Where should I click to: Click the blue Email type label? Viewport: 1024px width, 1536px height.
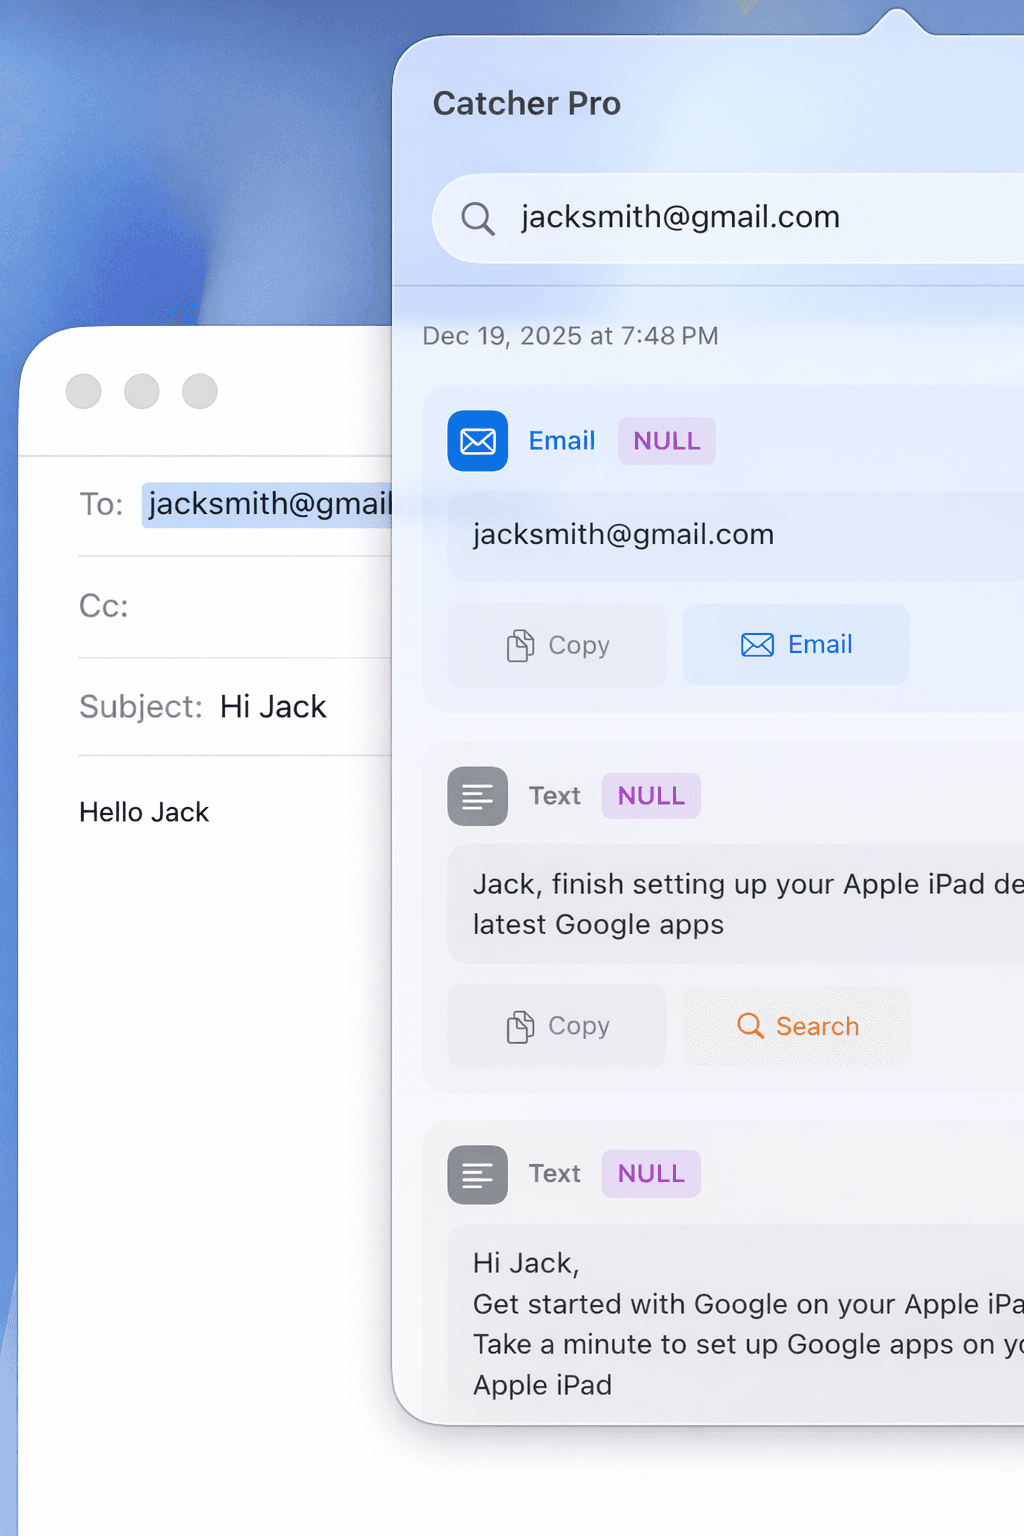[562, 441]
